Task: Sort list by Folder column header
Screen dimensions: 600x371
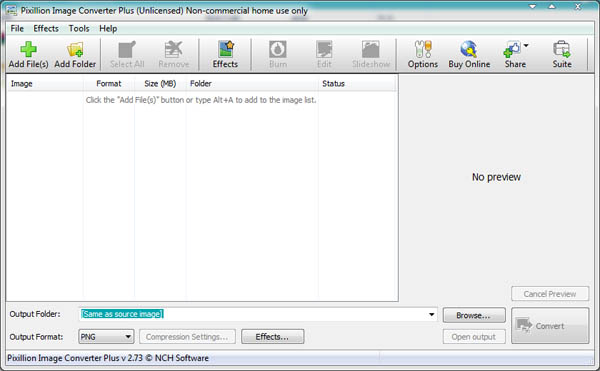Action: [252, 84]
